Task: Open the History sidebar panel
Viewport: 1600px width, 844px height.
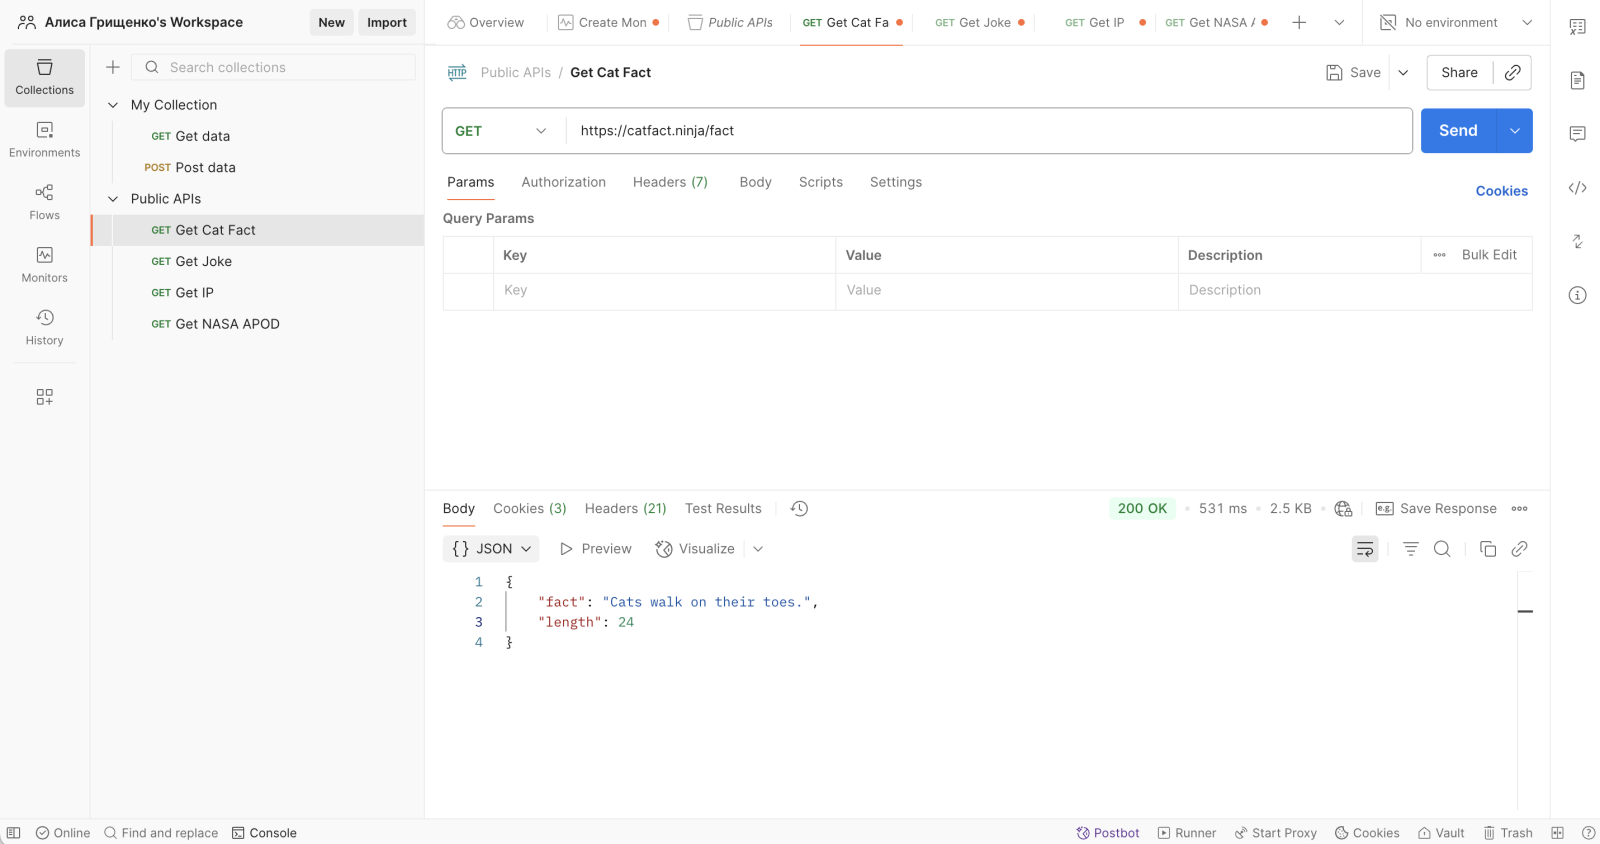Action: (44, 327)
